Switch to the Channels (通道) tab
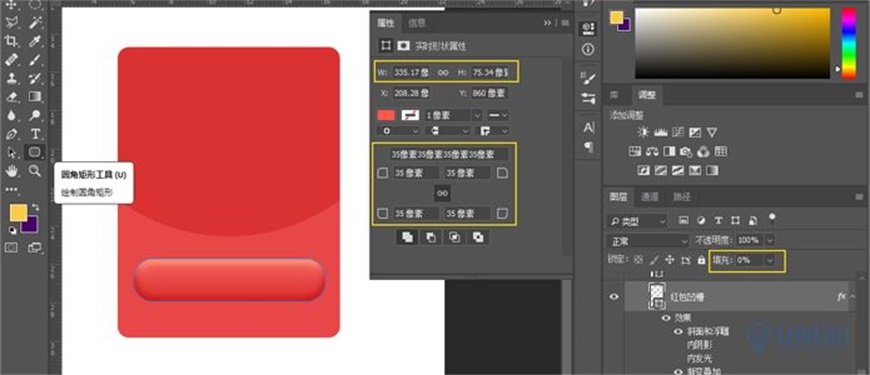The image size is (870, 375). [649, 196]
